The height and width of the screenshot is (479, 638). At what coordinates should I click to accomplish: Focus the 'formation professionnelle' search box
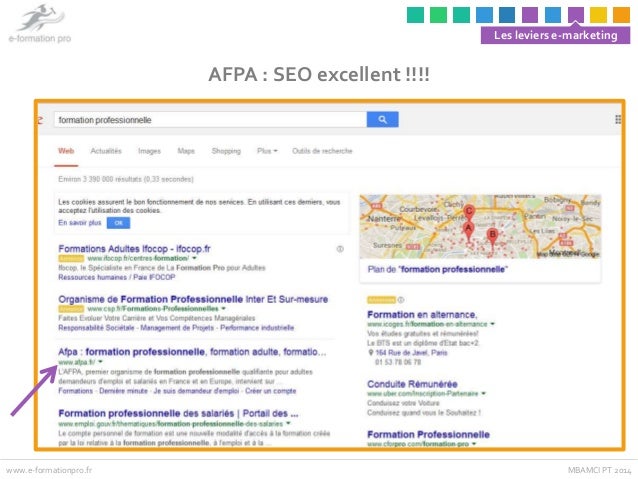pos(210,120)
